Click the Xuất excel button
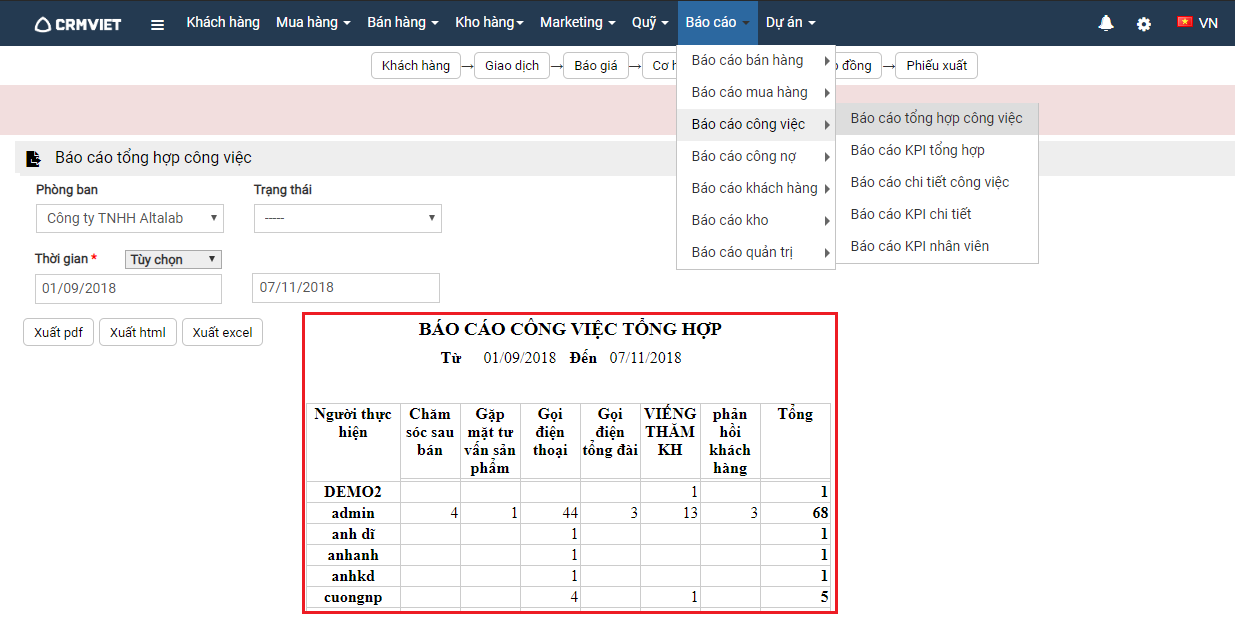This screenshot has height=622, width=1235. (x=222, y=333)
